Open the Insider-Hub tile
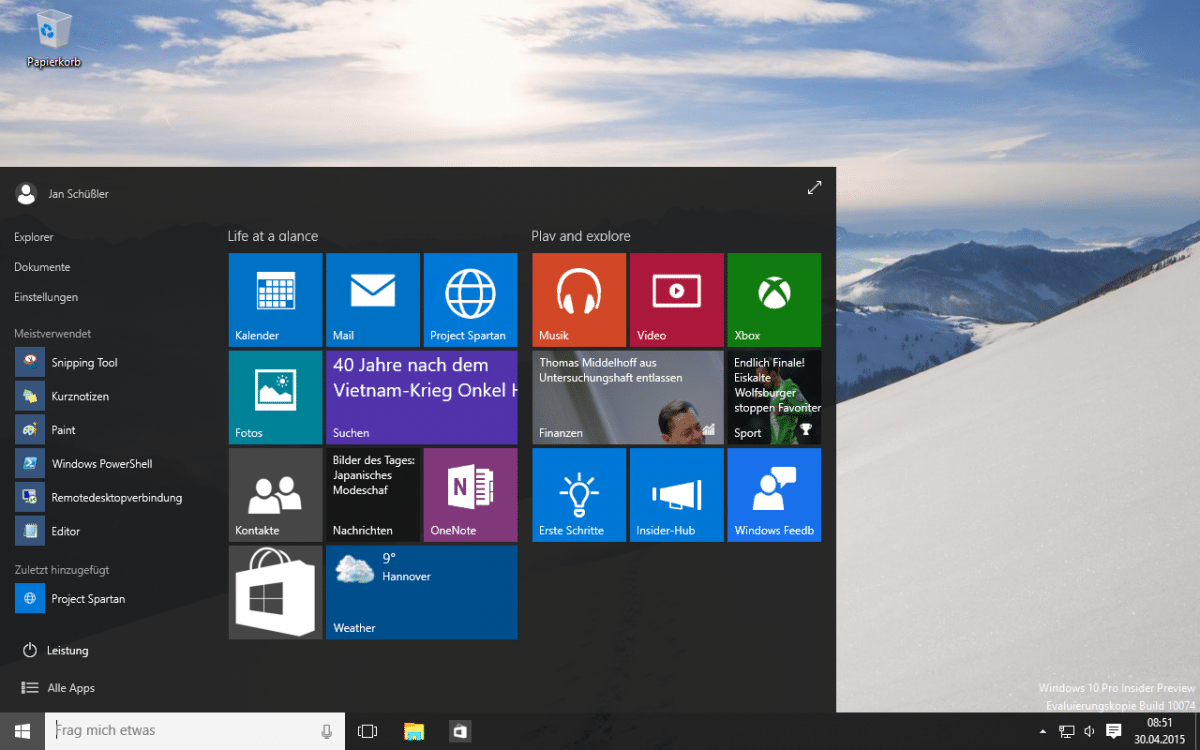The width and height of the screenshot is (1200, 750). [676, 495]
